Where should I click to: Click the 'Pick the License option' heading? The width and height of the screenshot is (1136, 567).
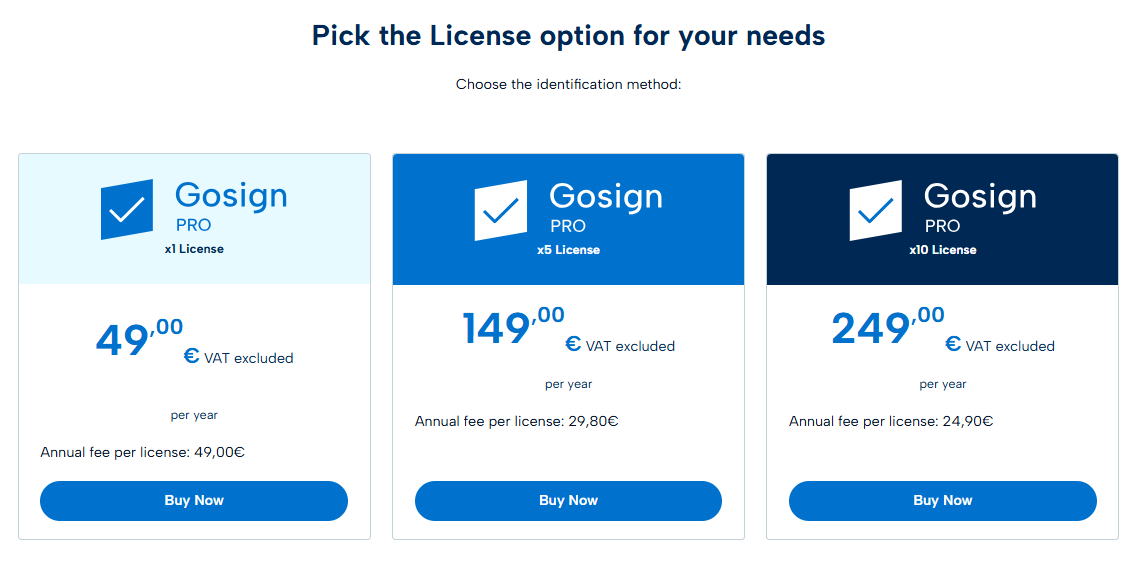pos(568,36)
